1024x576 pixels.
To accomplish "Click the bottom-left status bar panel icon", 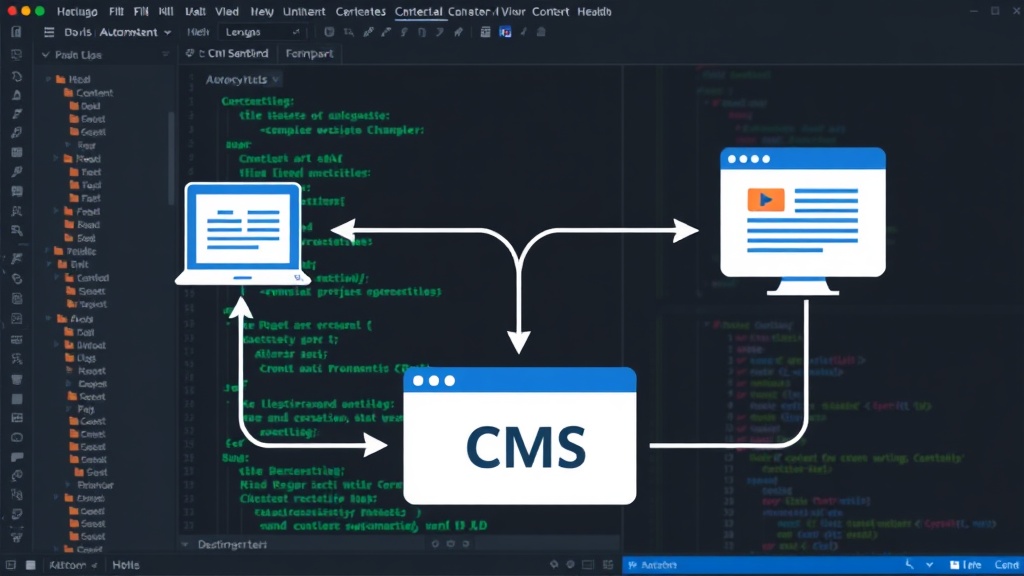I will point(10,565).
